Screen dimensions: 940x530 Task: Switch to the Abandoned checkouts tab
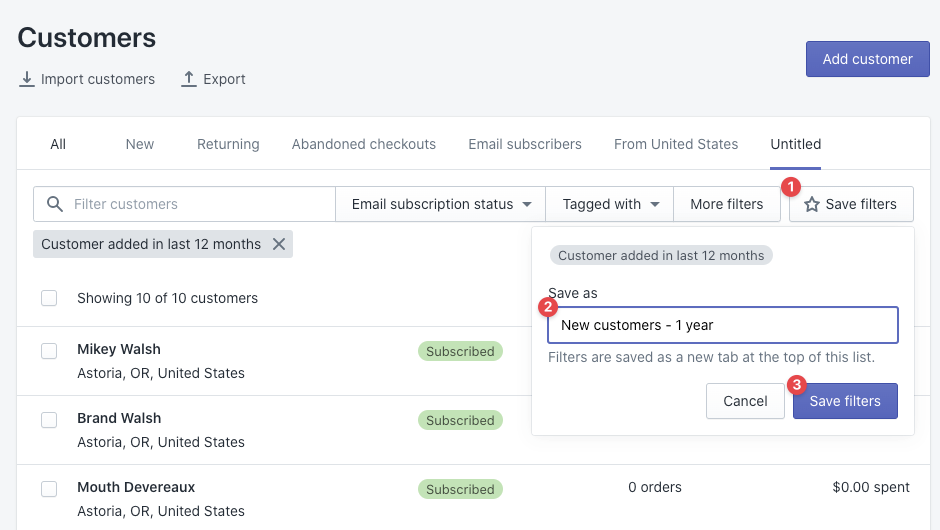pyautogui.click(x=364, y=144)
